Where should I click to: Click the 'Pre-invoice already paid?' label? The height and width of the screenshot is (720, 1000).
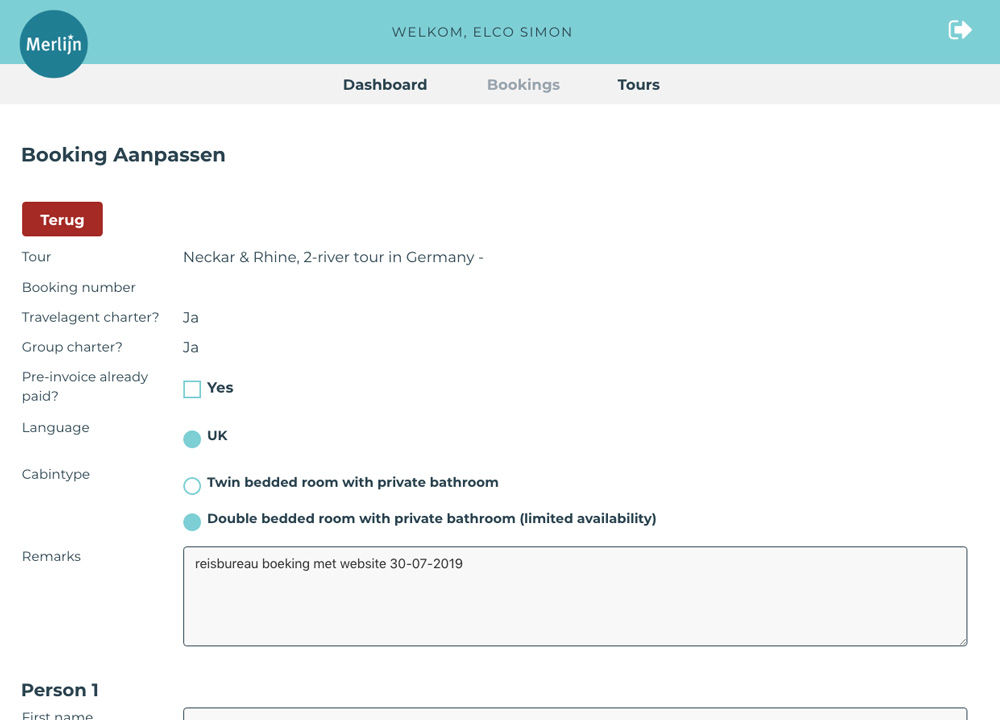point(85,386)
